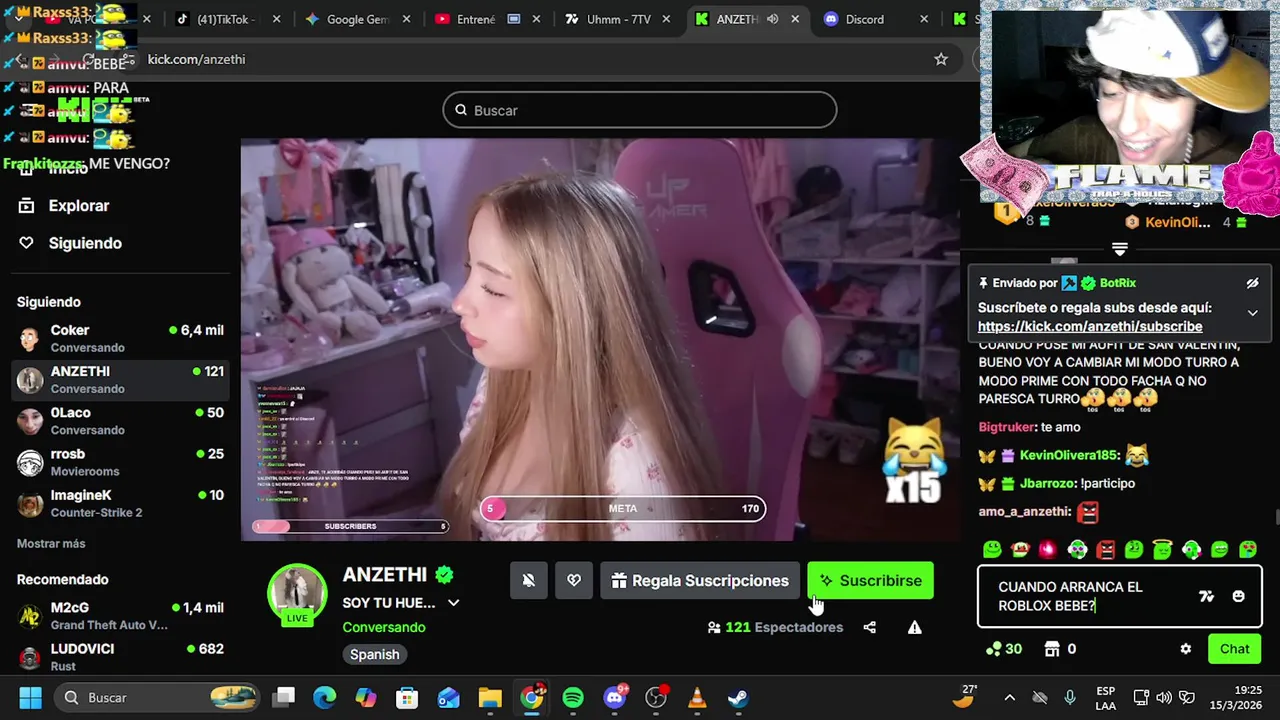Click the Spanish language tag
This screenshot has width=1280, height=720.
click(x=375, y=654)
